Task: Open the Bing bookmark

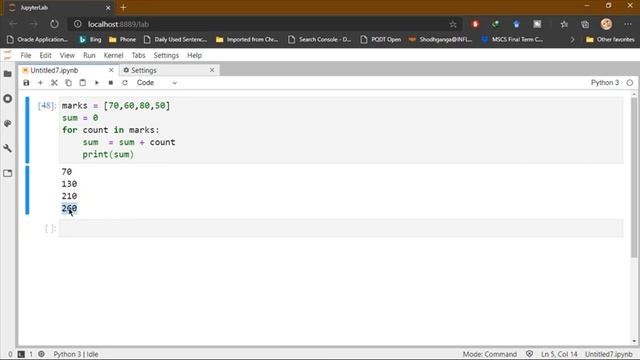Action: 90,40
